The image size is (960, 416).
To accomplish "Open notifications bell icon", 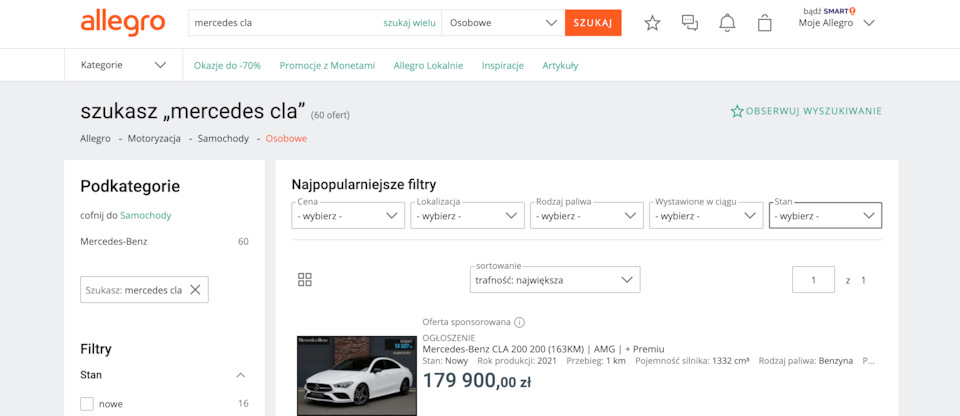I will click(x=727, y=23).
